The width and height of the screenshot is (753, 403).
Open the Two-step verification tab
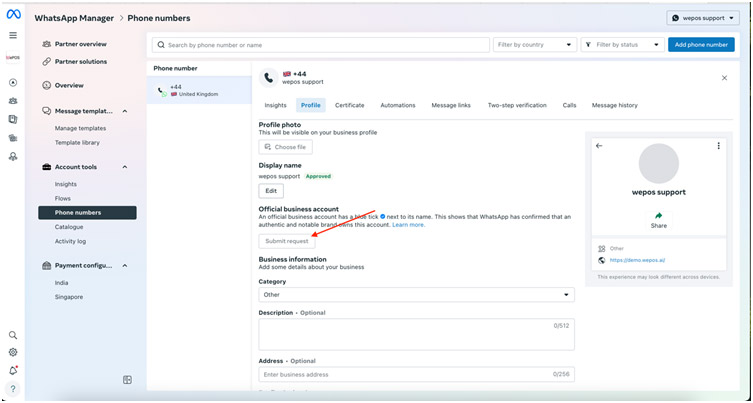coord(517,105)
